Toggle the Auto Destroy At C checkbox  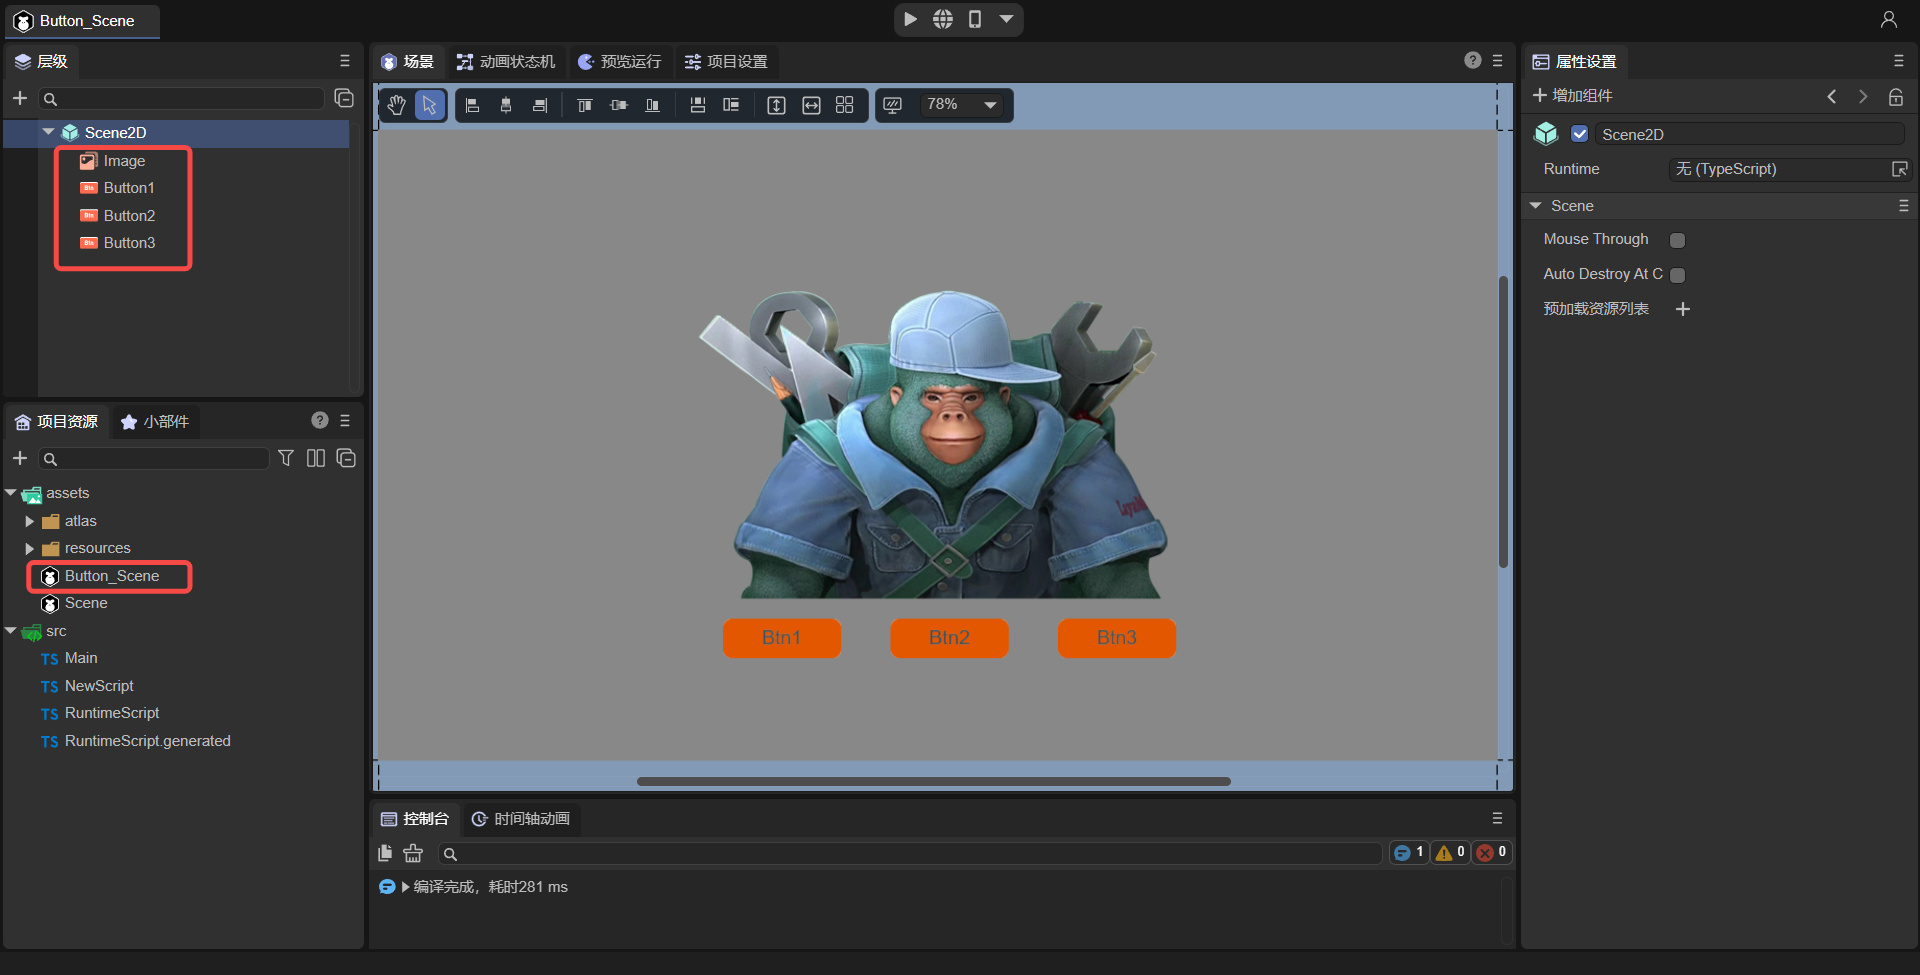[1677, 275]
